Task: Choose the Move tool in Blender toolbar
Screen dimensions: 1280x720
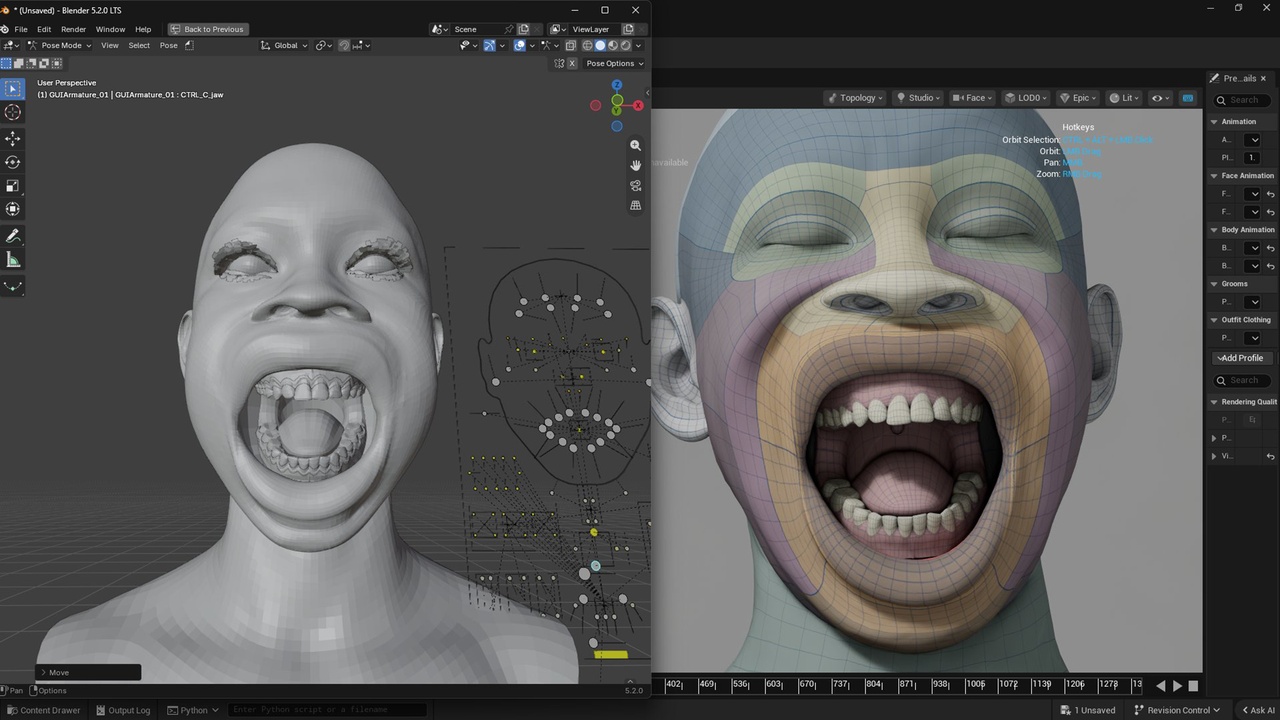Action: pyautogui.click(x=13, y=138)
